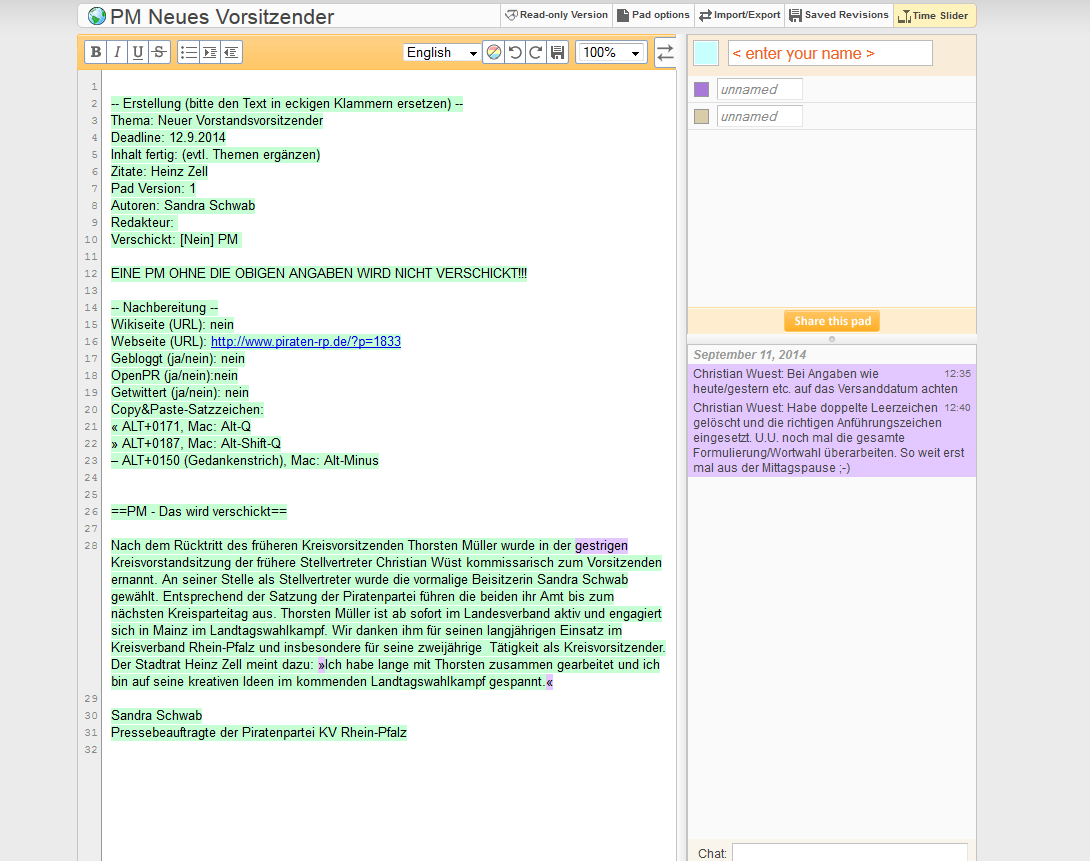Open the English language dropdown
The width and height of the screenshot is (1090, 861).
[x=442, y=52]
